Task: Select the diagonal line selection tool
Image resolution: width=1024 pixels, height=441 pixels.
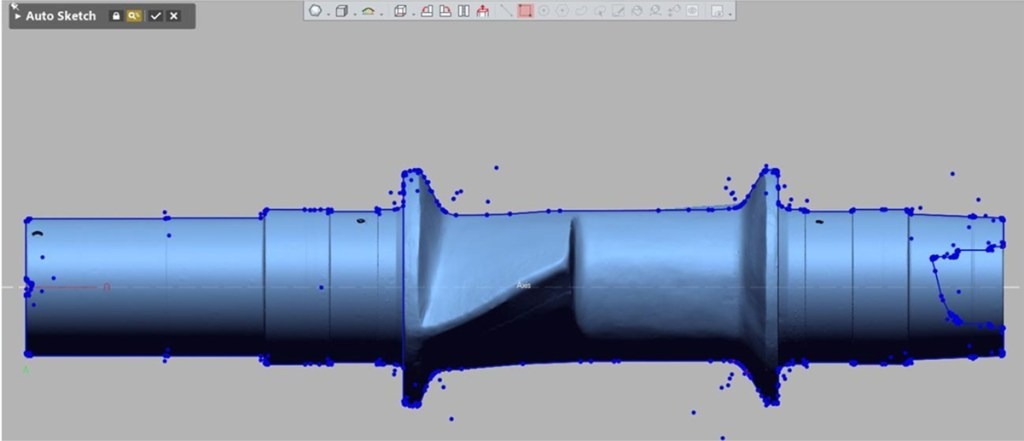Action: pyautogui.click(x=506, y=12)
